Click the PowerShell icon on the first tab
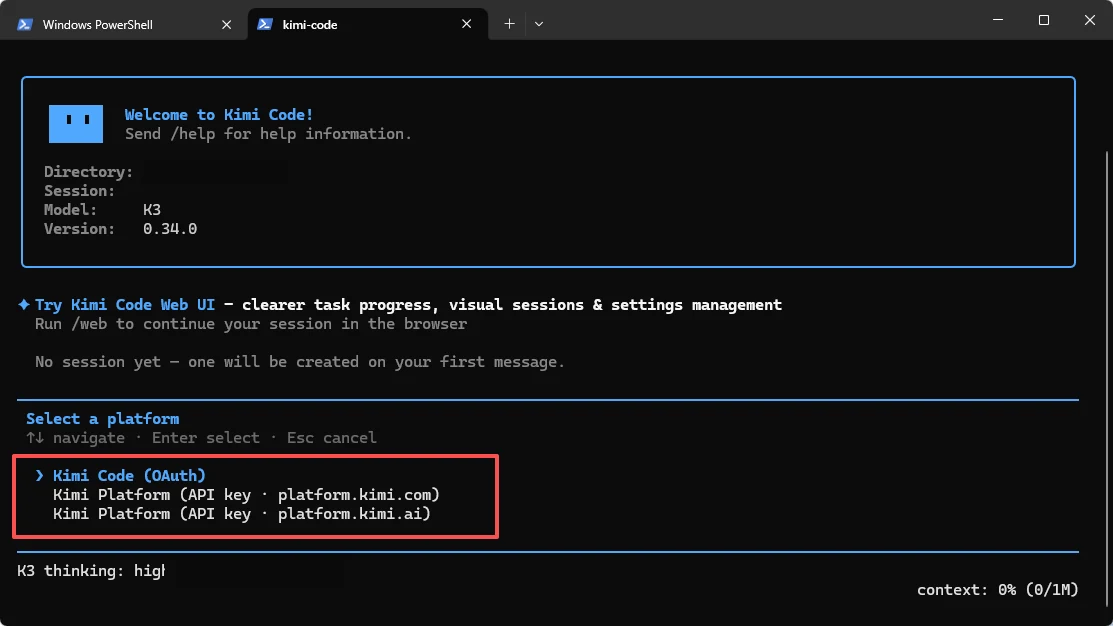 [x=25, y=24]
